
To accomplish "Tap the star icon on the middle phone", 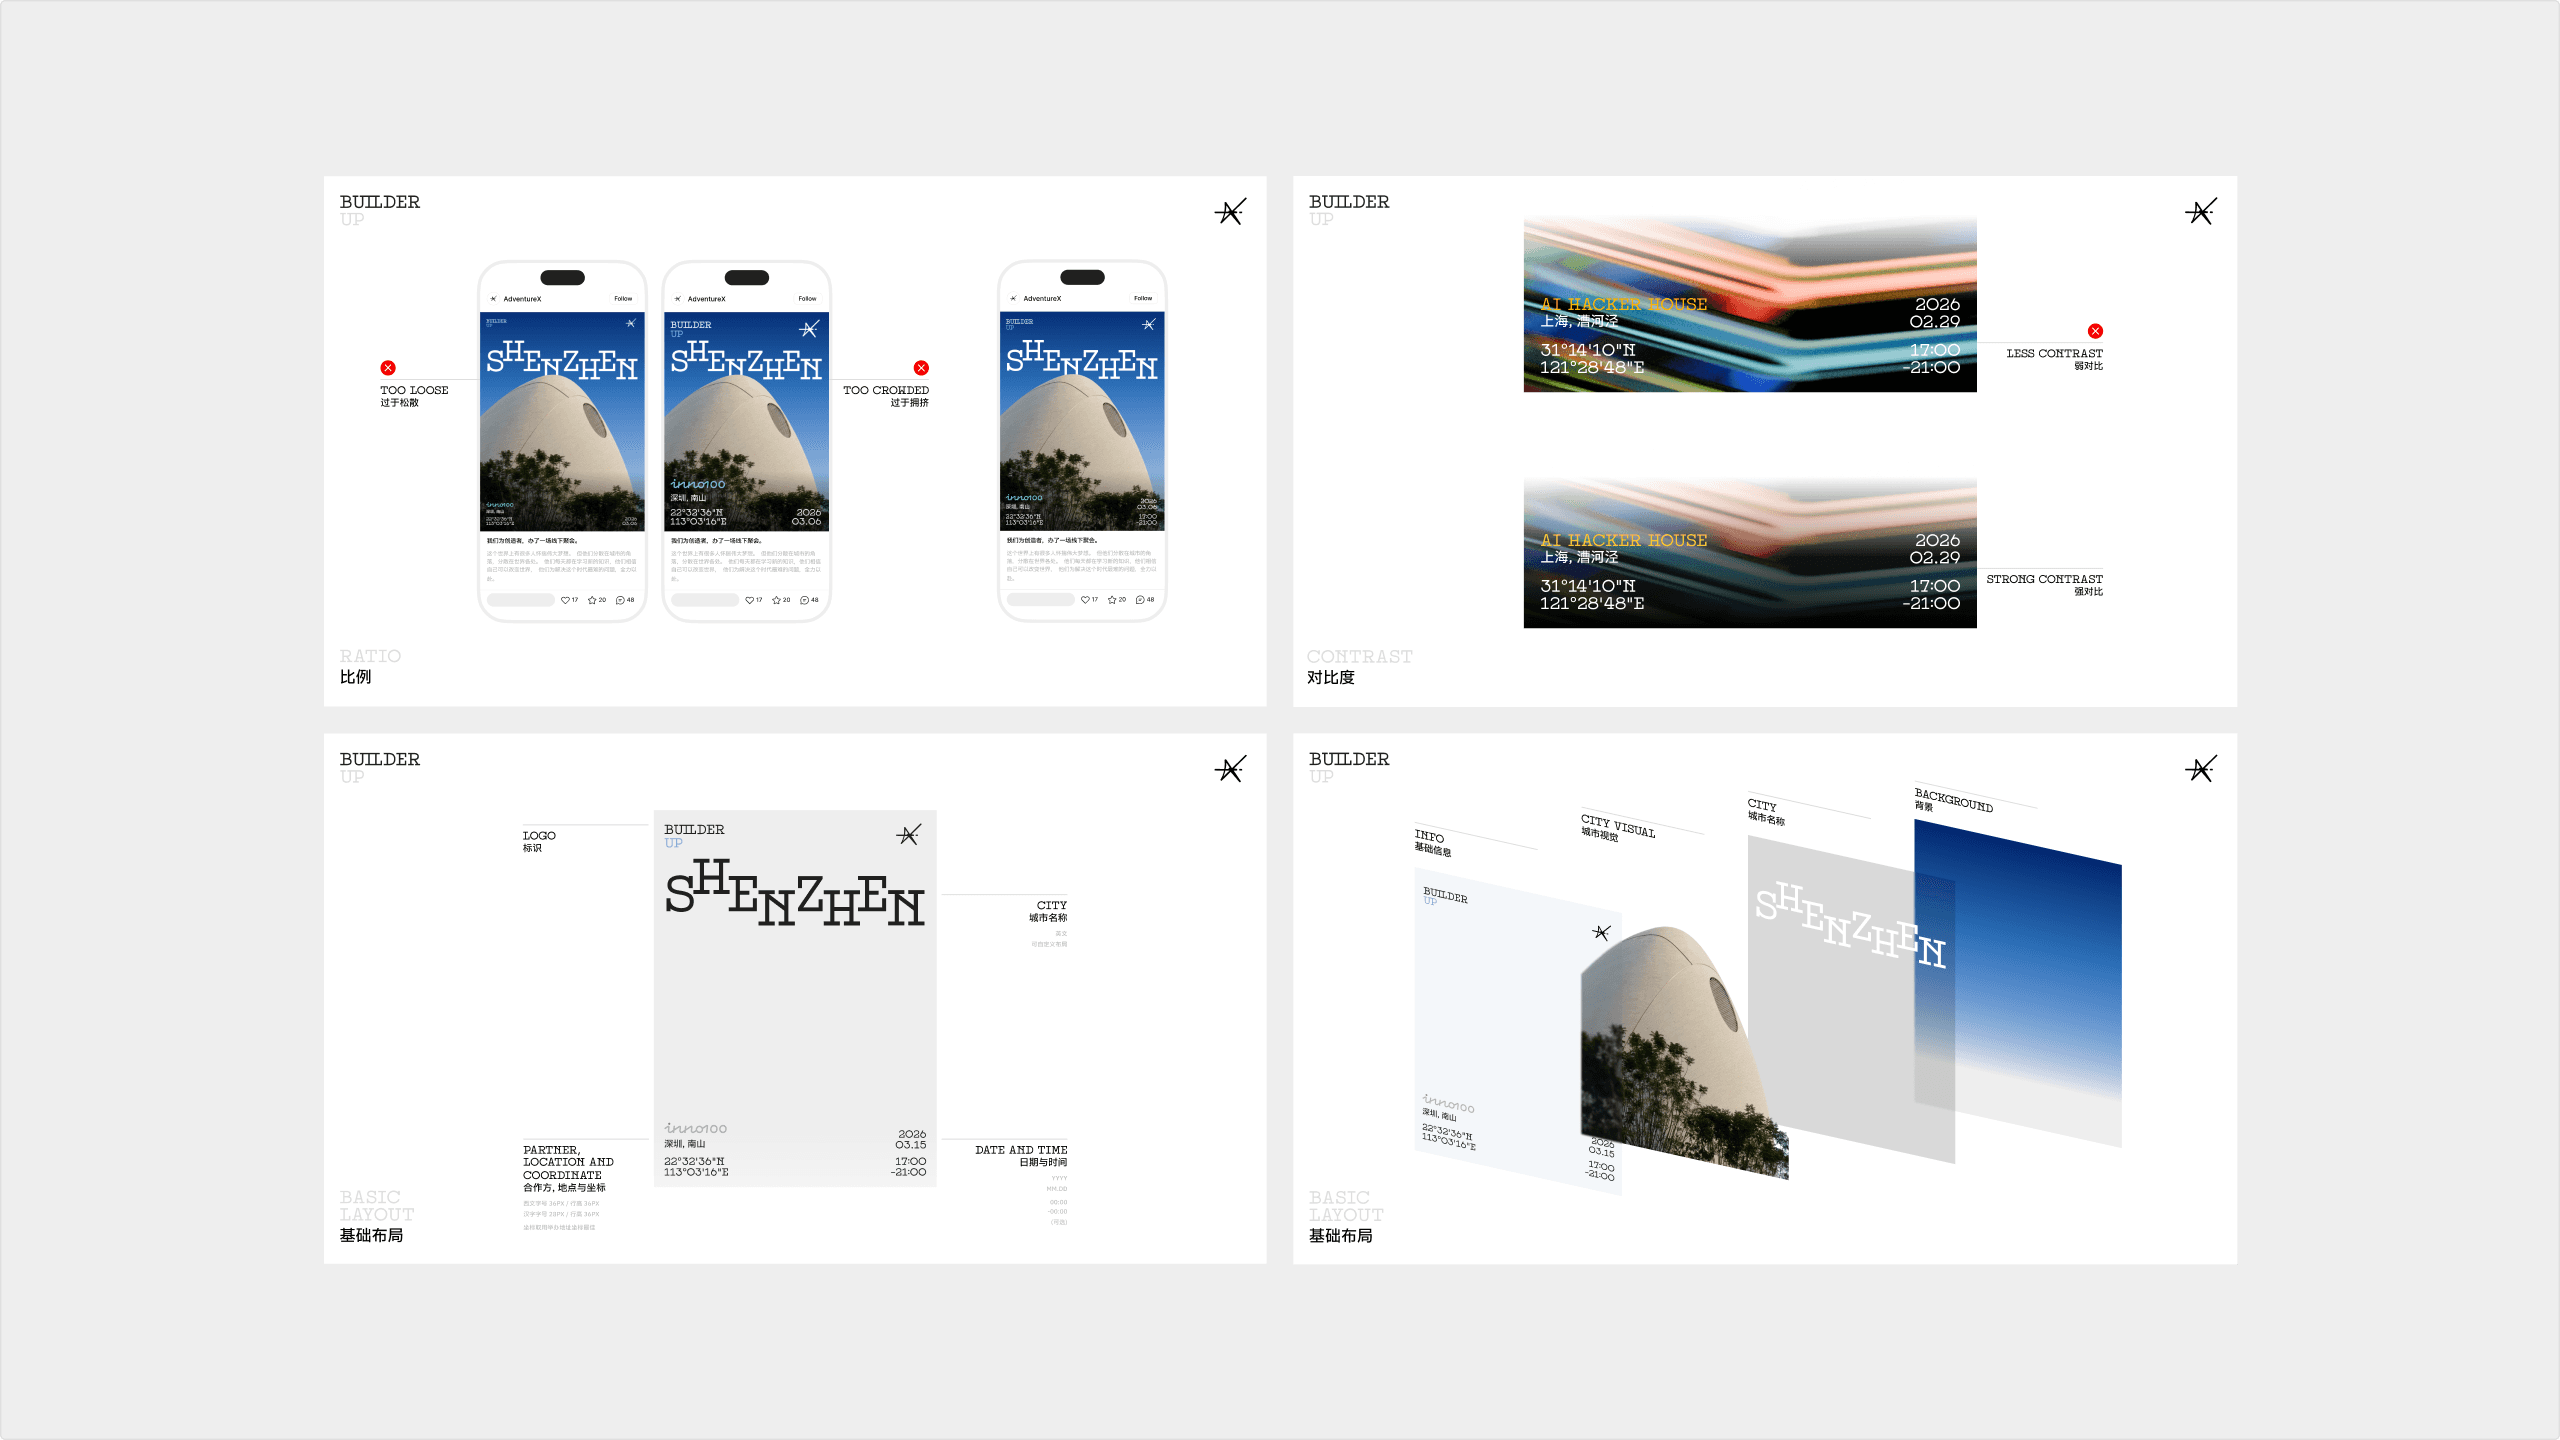I will click(776, 600).
